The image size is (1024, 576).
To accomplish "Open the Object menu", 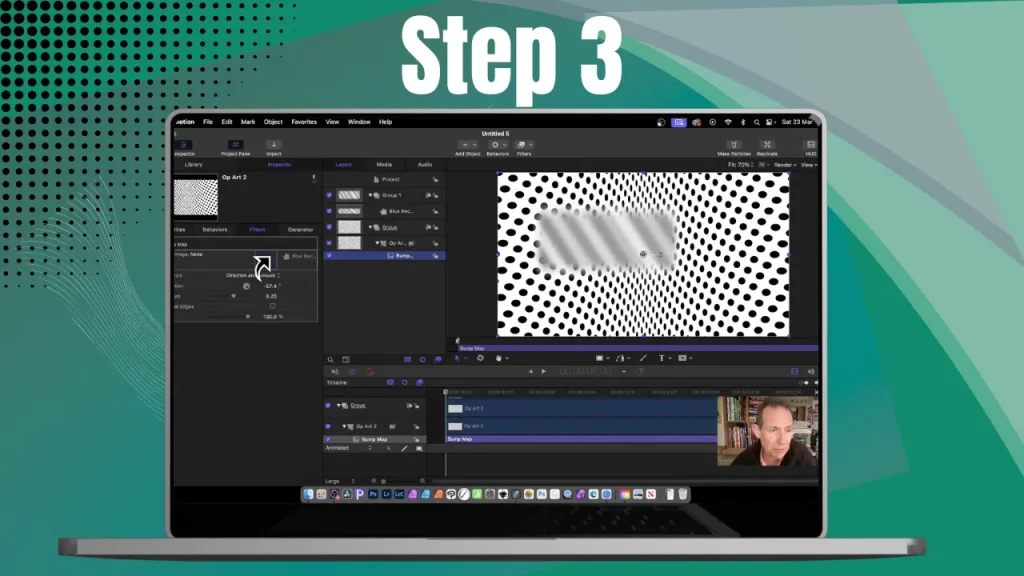I will (273, 122).
